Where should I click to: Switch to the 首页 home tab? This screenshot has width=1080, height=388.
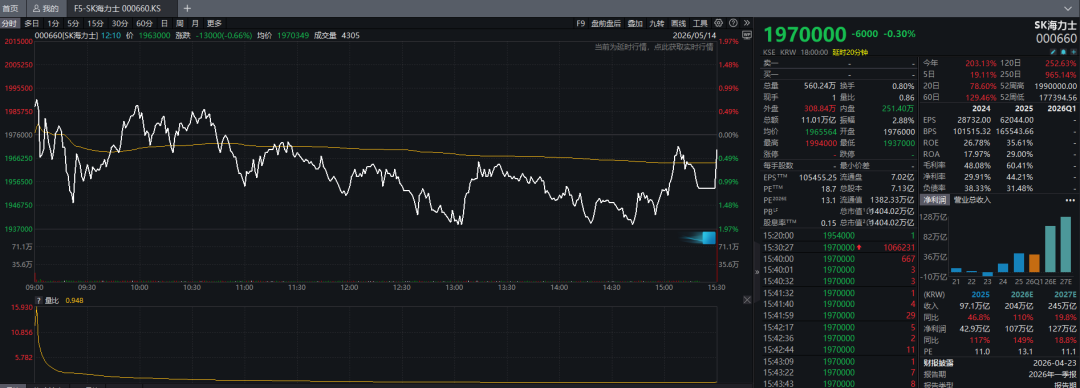pyautogui.click(x=10, y=8)
